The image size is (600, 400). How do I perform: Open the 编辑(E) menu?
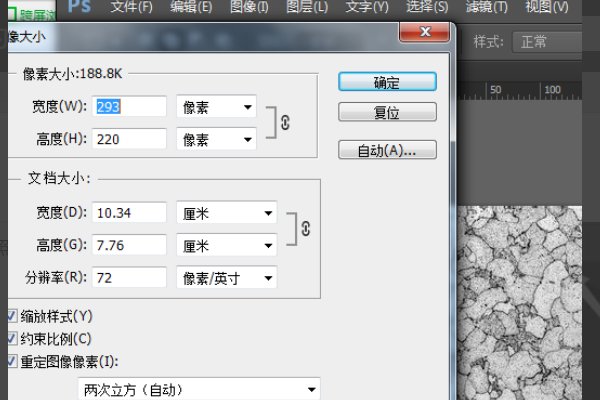click(x=191, y=7)
